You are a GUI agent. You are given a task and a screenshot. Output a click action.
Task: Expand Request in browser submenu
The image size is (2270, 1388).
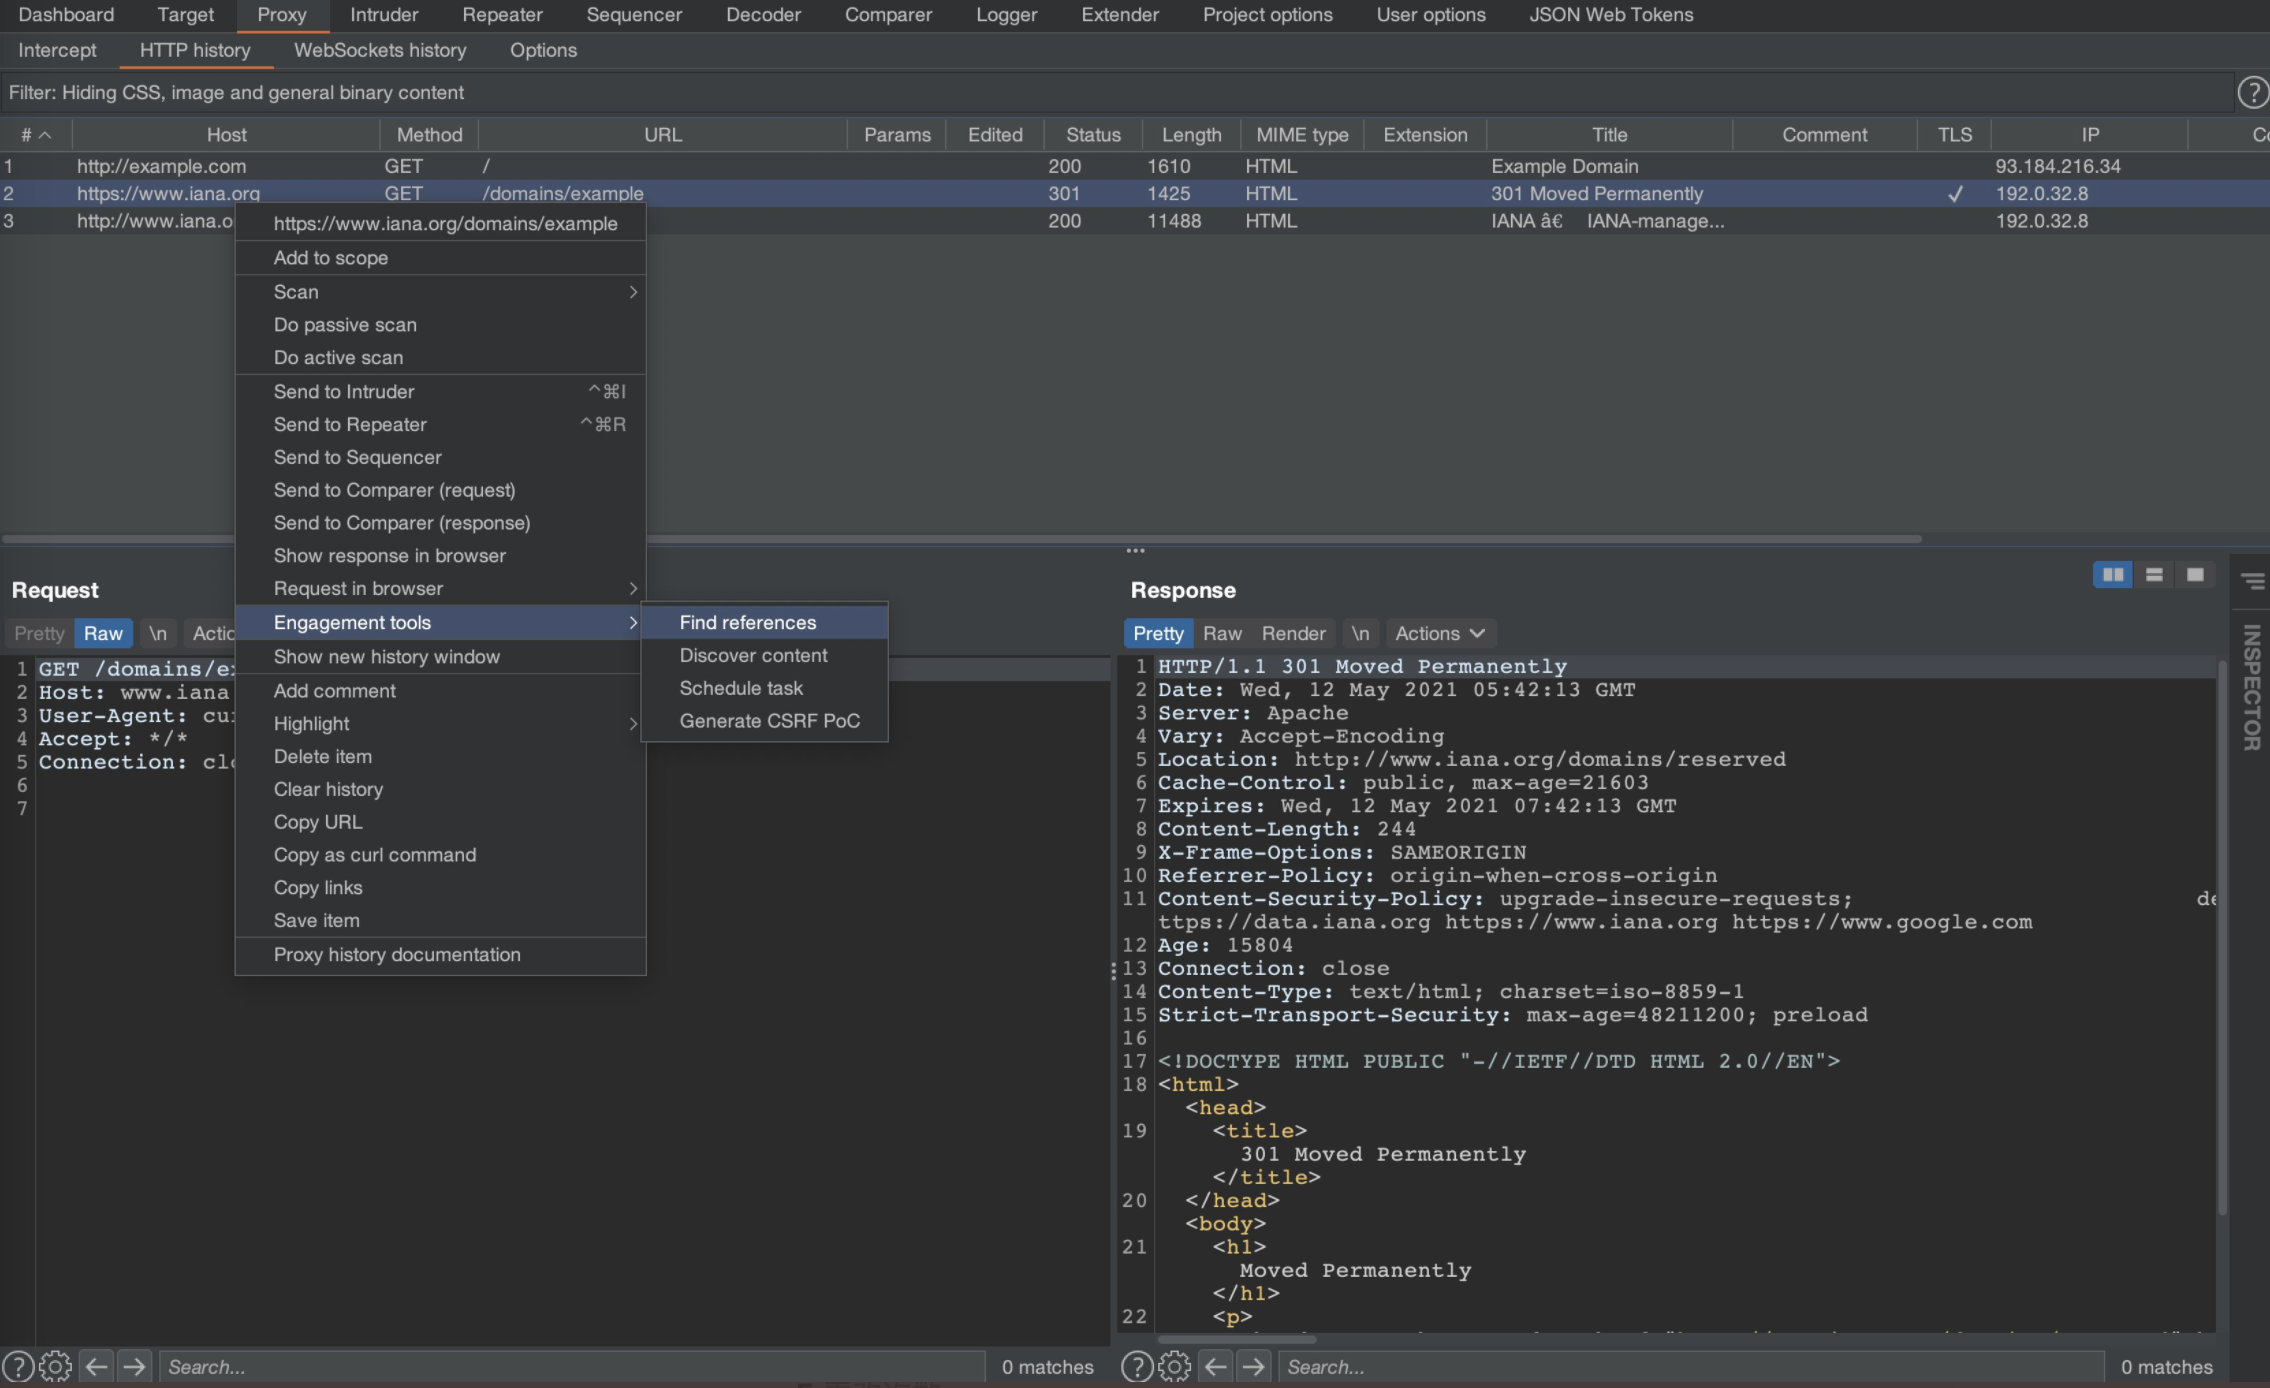coord(440,589)
